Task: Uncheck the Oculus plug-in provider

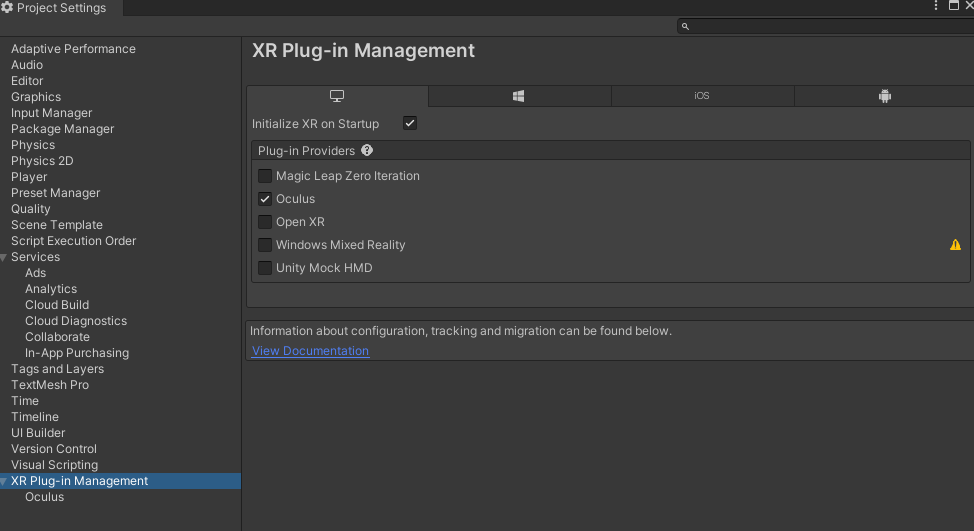Action: pos(265,199)
